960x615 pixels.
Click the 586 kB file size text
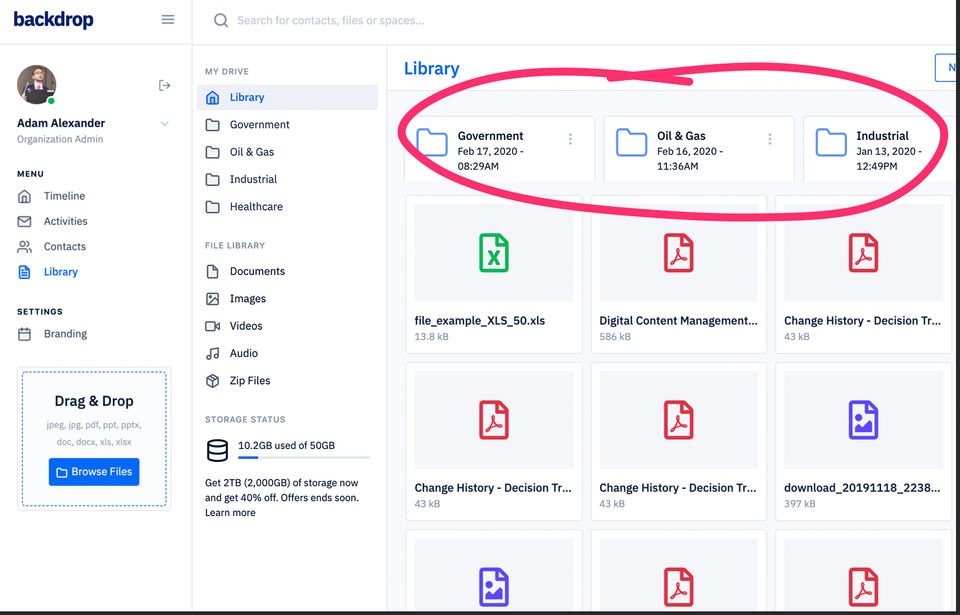(x=615, y=337)
